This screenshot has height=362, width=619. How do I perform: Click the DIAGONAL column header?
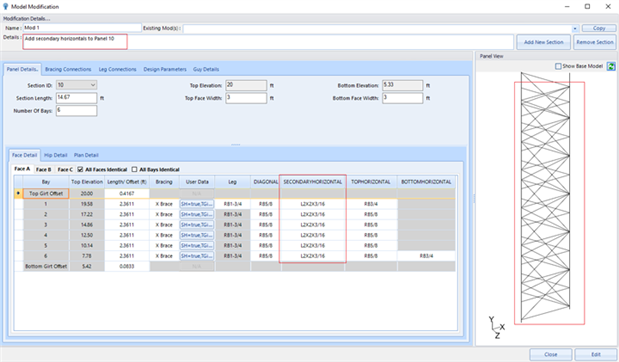[265, 182]
